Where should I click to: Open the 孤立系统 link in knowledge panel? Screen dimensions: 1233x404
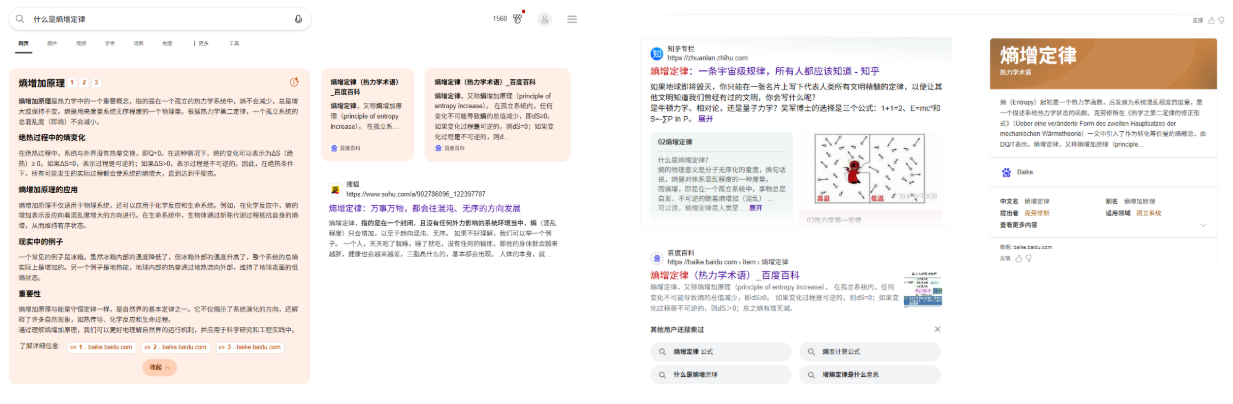(1150, 213)
